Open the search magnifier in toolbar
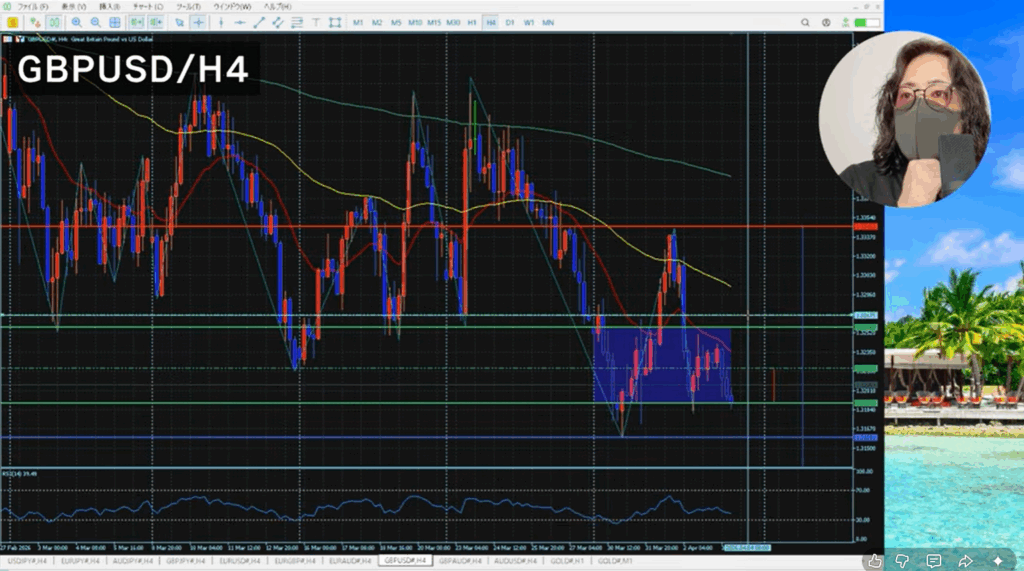Screen dimensions: 1024x571 (805, 21)
